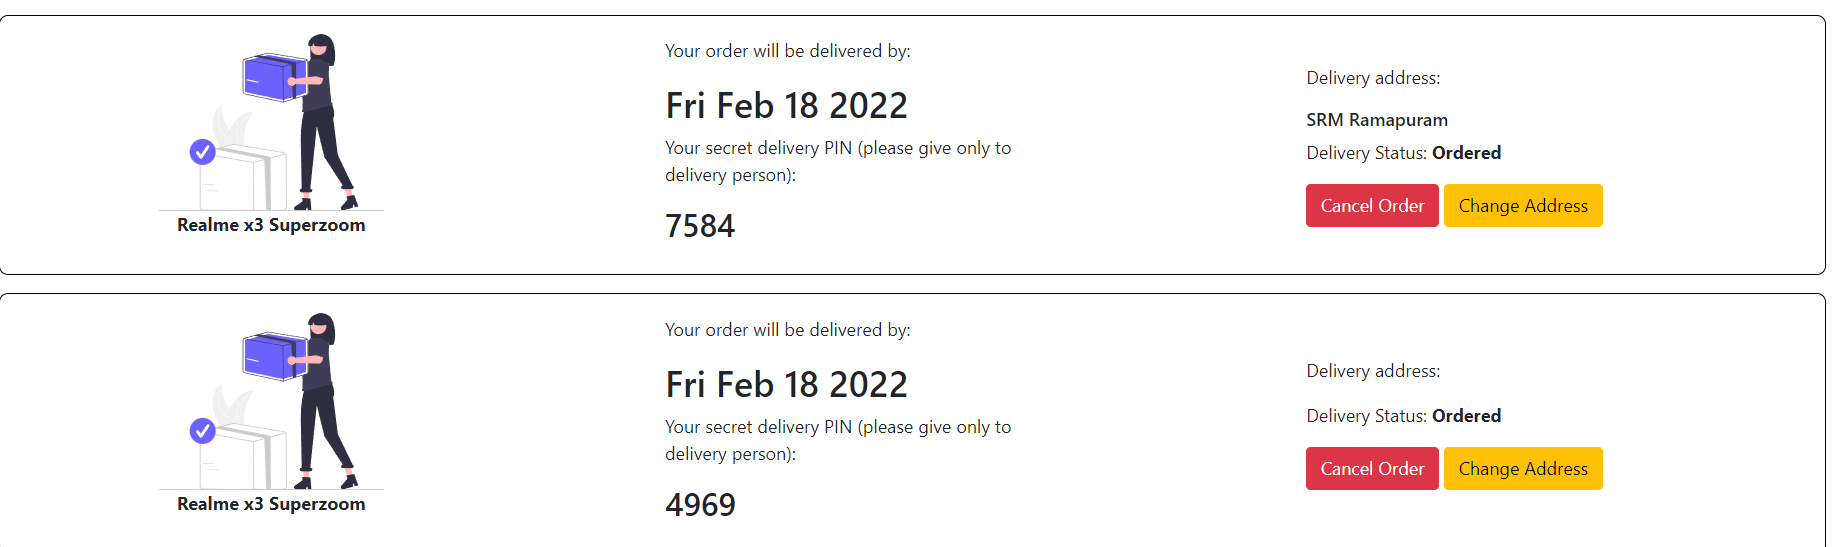Screen dimensions: 1833x547
Task: Click the first order's Ordered delivery status
Action: tap(1466, 153)
